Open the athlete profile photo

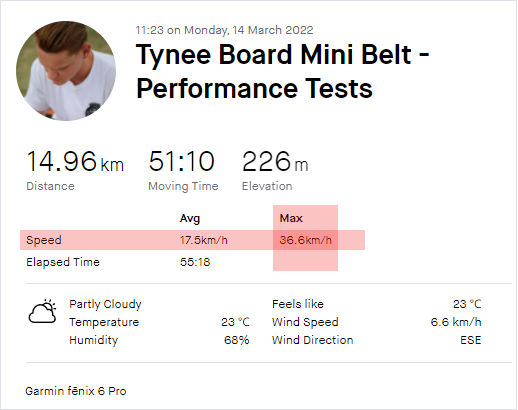tap(66, 71)
